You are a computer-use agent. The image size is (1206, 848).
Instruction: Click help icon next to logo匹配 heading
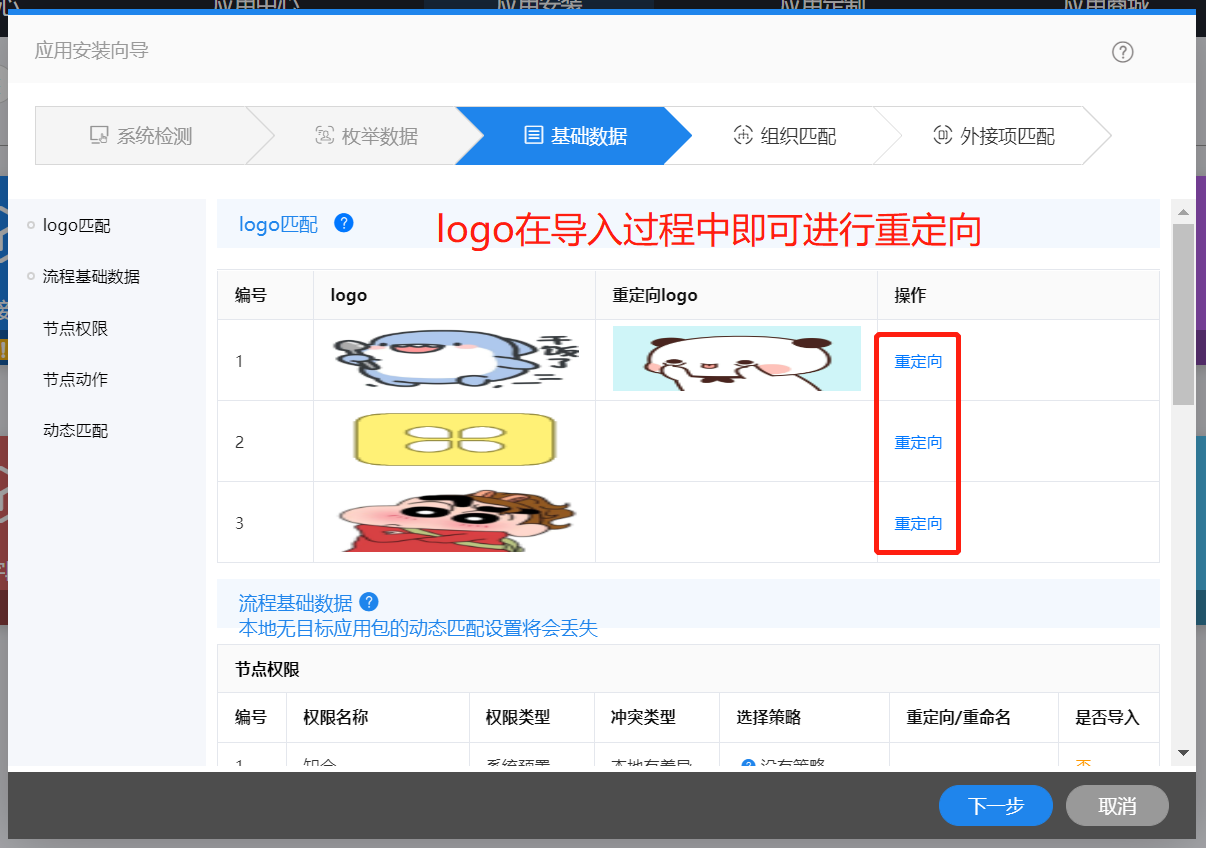344,223
